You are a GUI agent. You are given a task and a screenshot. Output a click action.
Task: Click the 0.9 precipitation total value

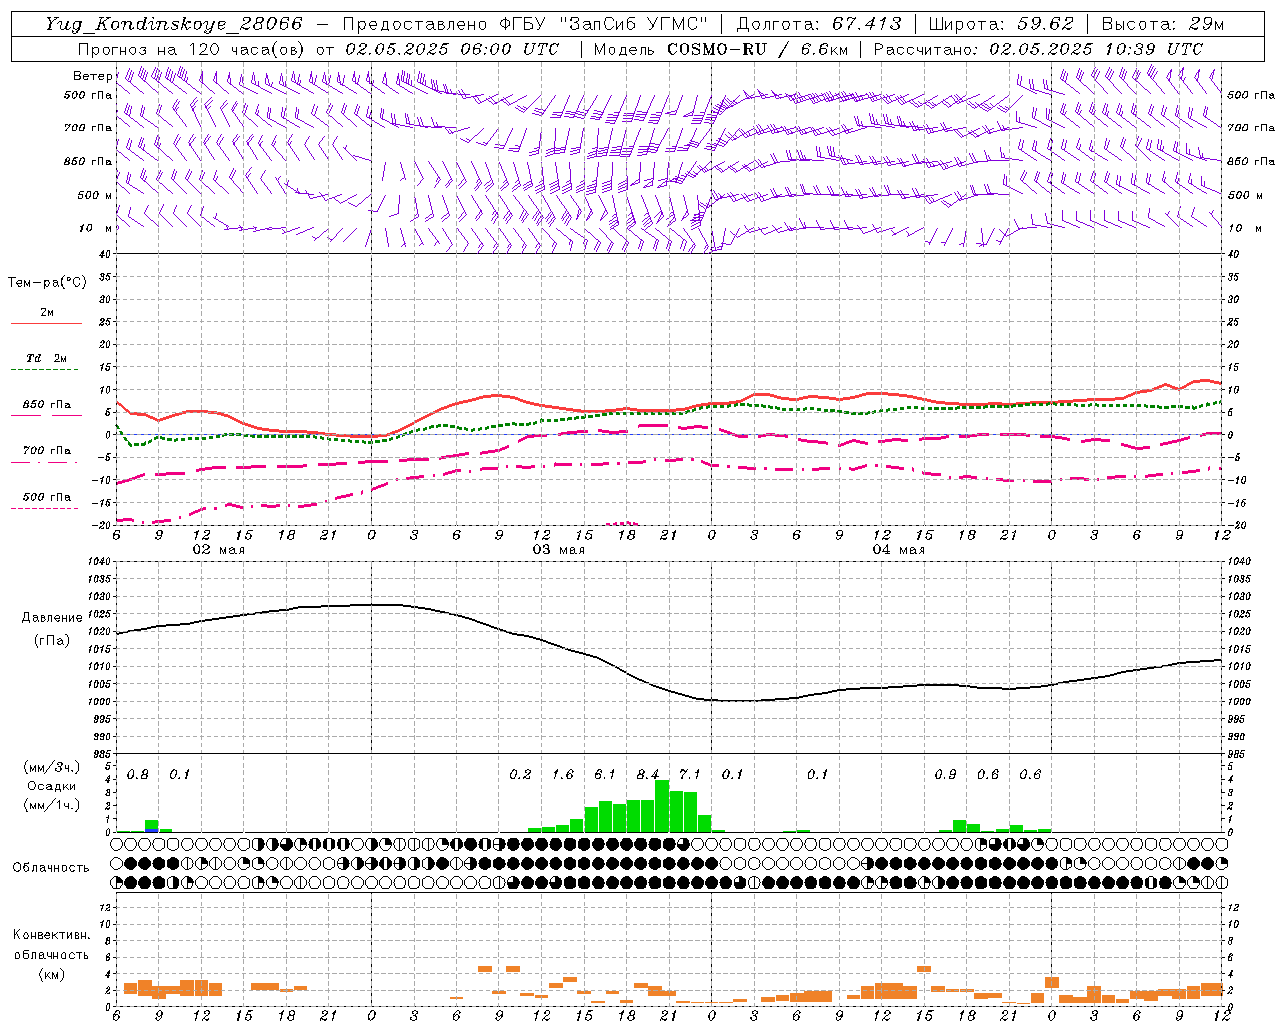click(x=945, y=775)
